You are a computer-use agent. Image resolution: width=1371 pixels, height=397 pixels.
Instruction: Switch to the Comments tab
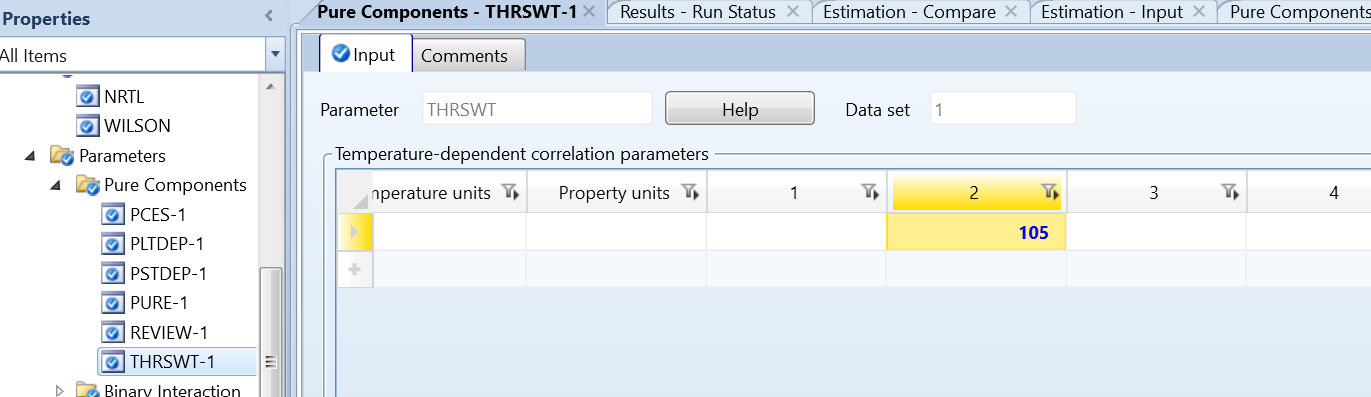coord(464,56)
